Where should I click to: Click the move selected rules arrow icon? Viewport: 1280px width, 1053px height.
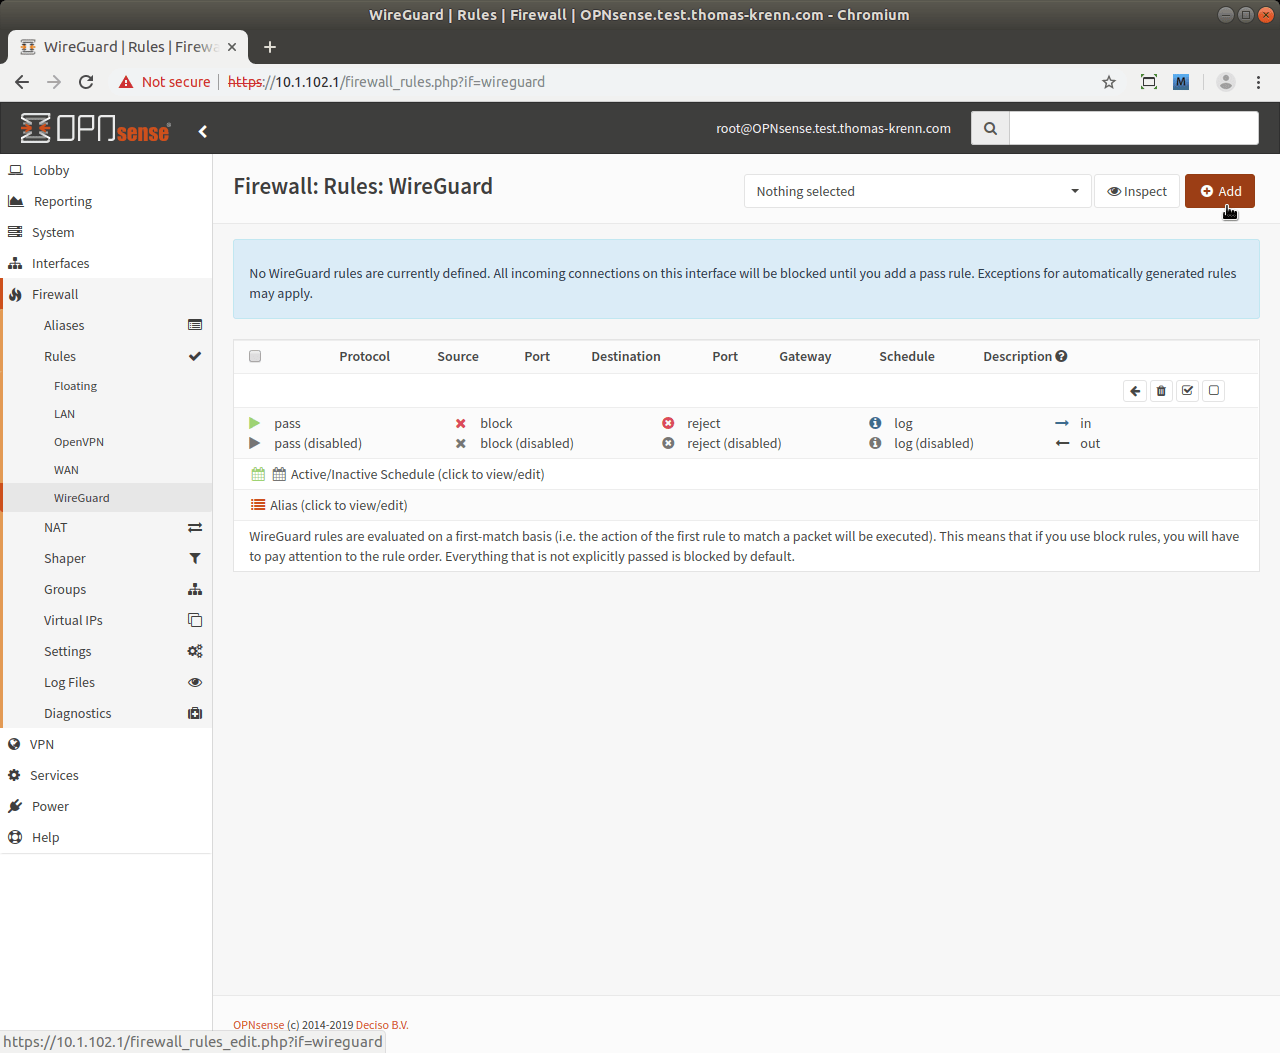1135,391
